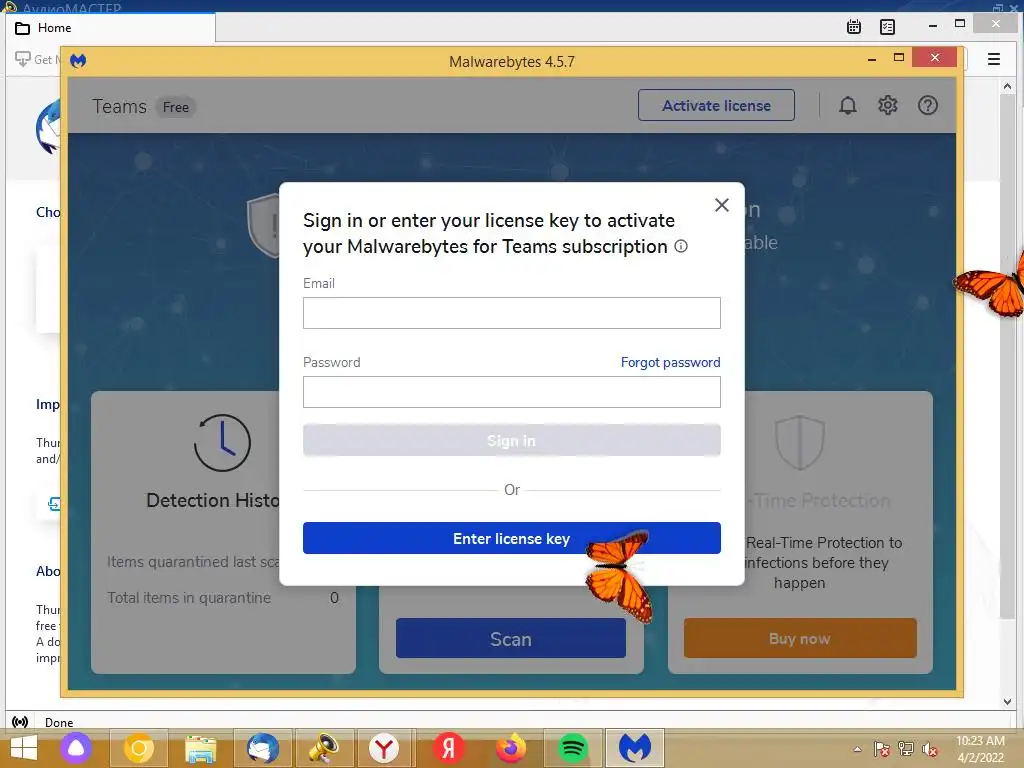Image resolution: width=1024 pixels, height=768 pixels.
Task: Open Spotify from taskbar
Action: 573,748
